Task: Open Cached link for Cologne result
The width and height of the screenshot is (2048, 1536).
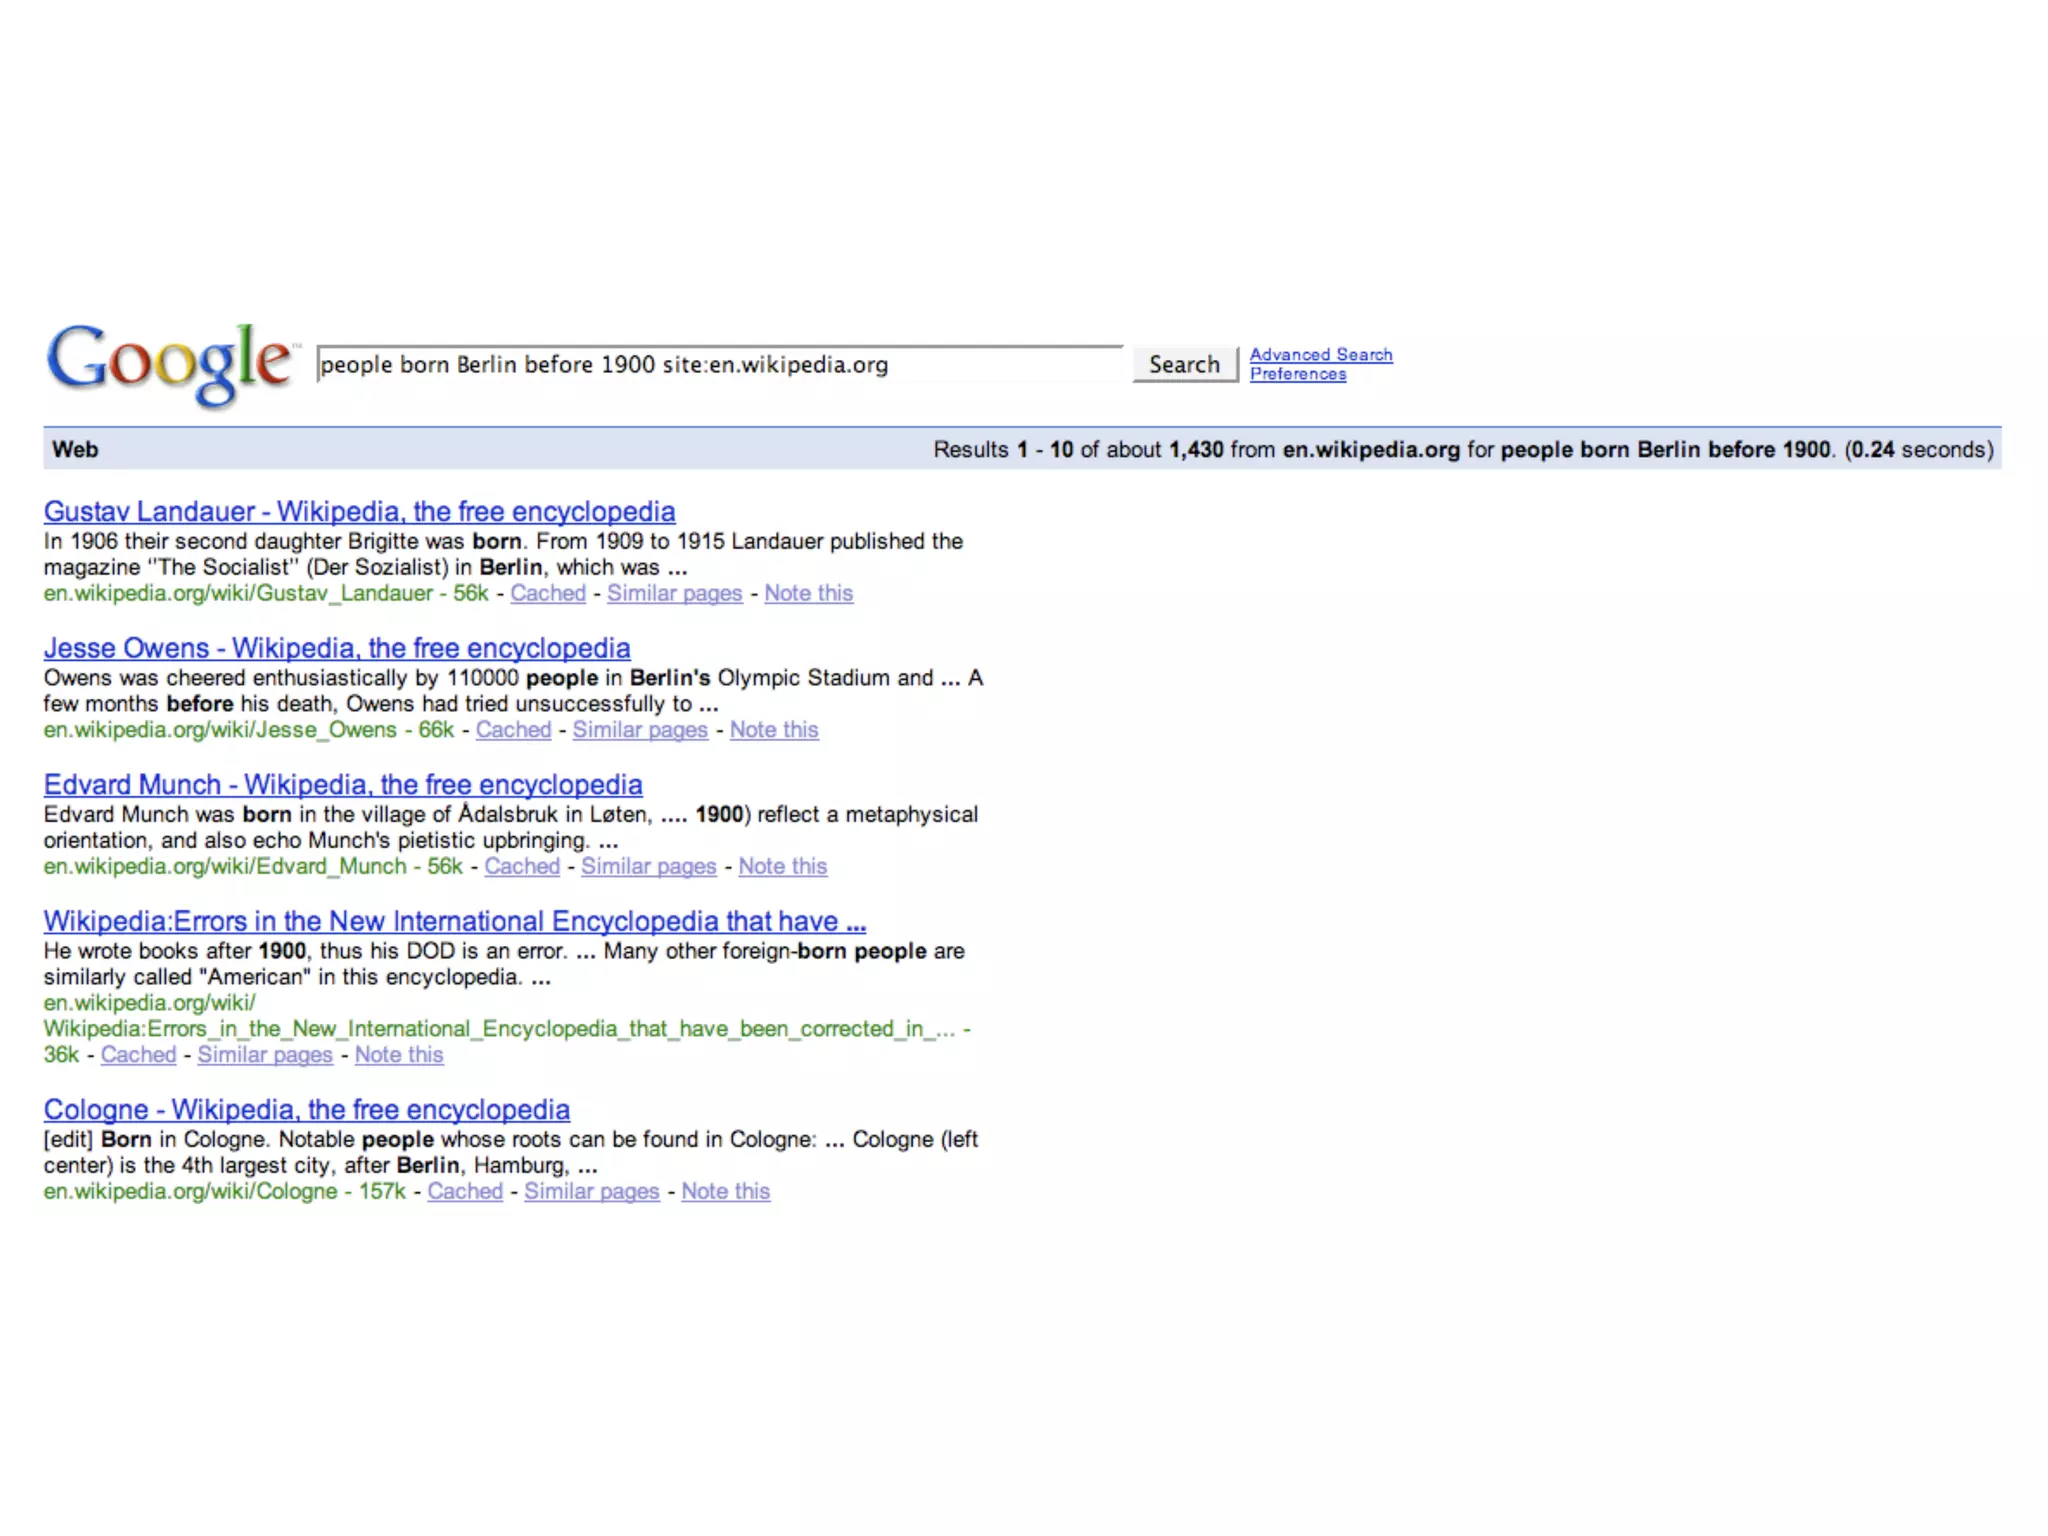Action: [465, 1192]
